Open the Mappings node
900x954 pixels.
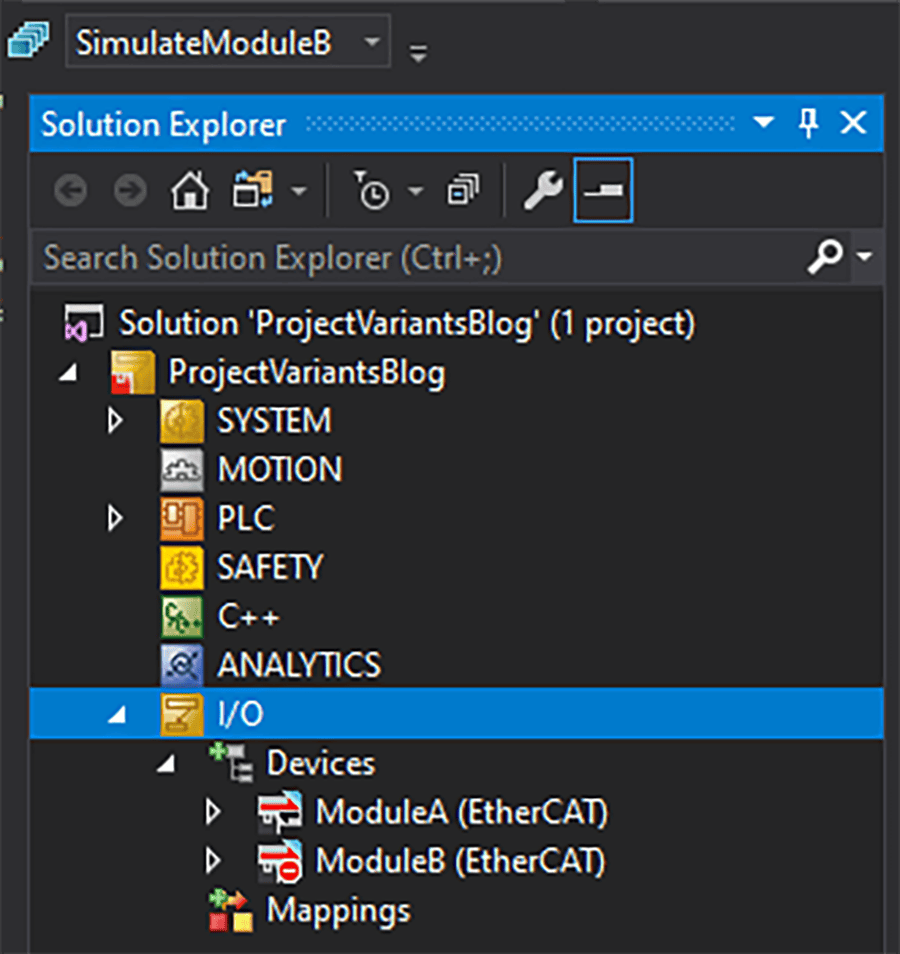337,910
